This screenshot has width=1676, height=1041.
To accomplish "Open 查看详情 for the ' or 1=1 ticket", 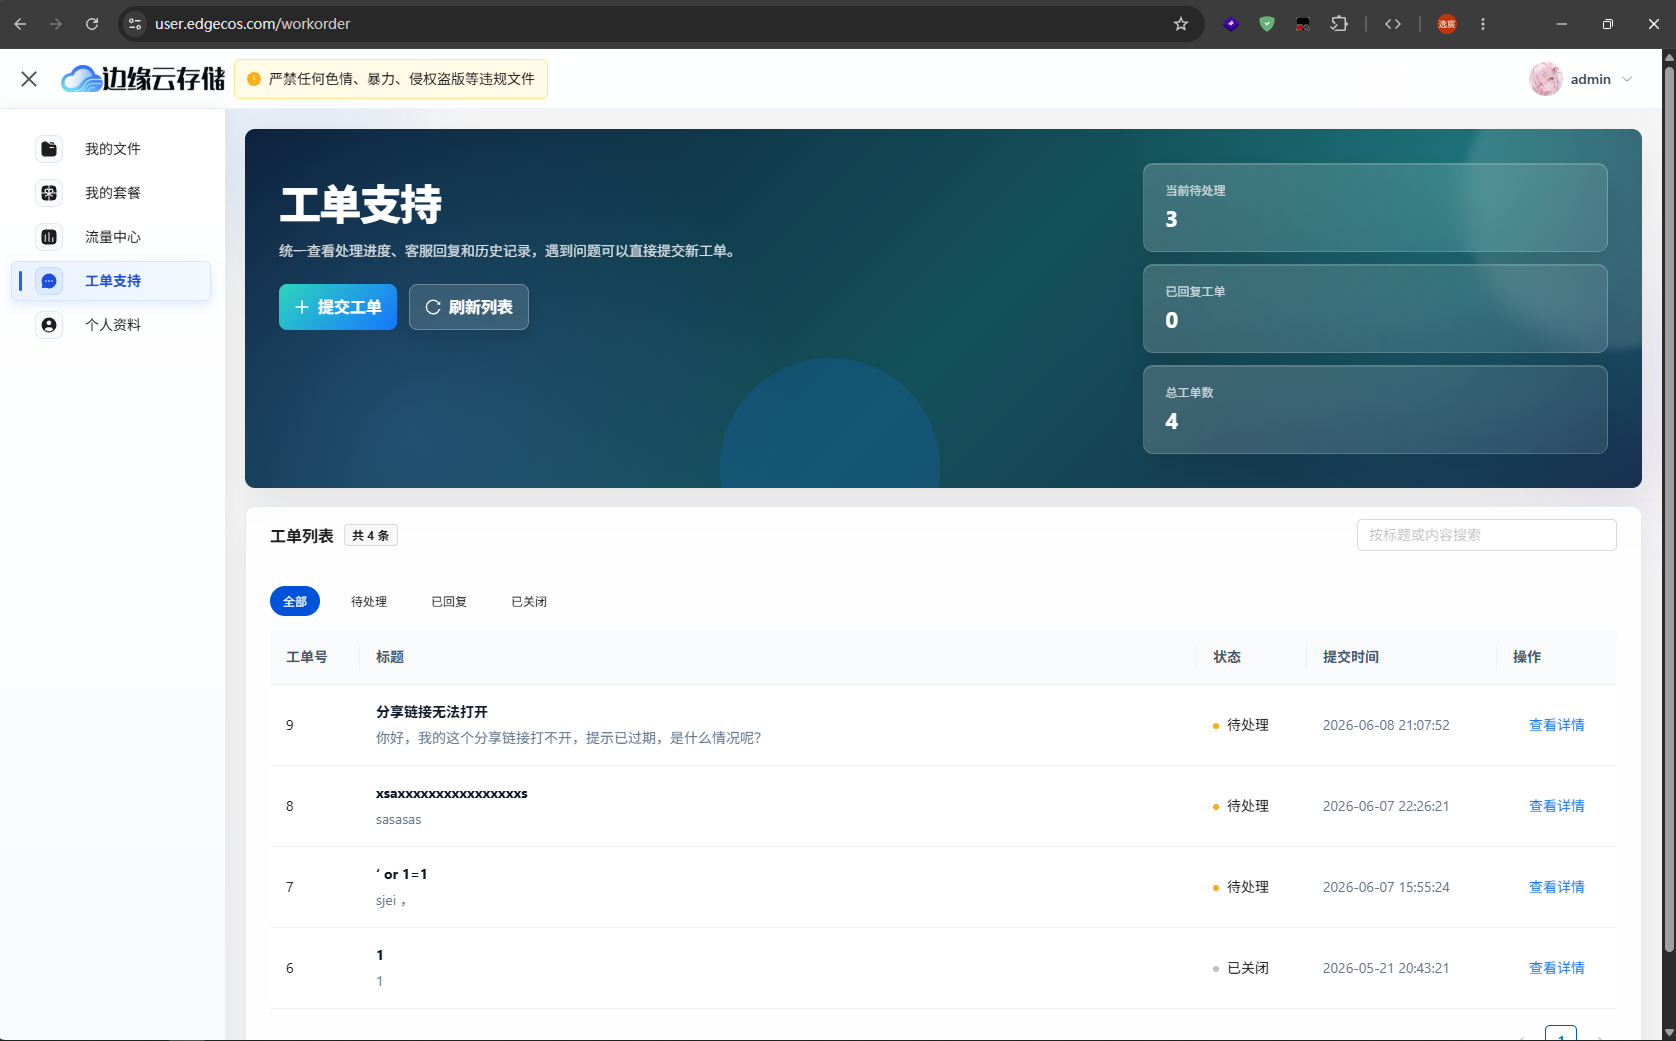I will 1556,887.
